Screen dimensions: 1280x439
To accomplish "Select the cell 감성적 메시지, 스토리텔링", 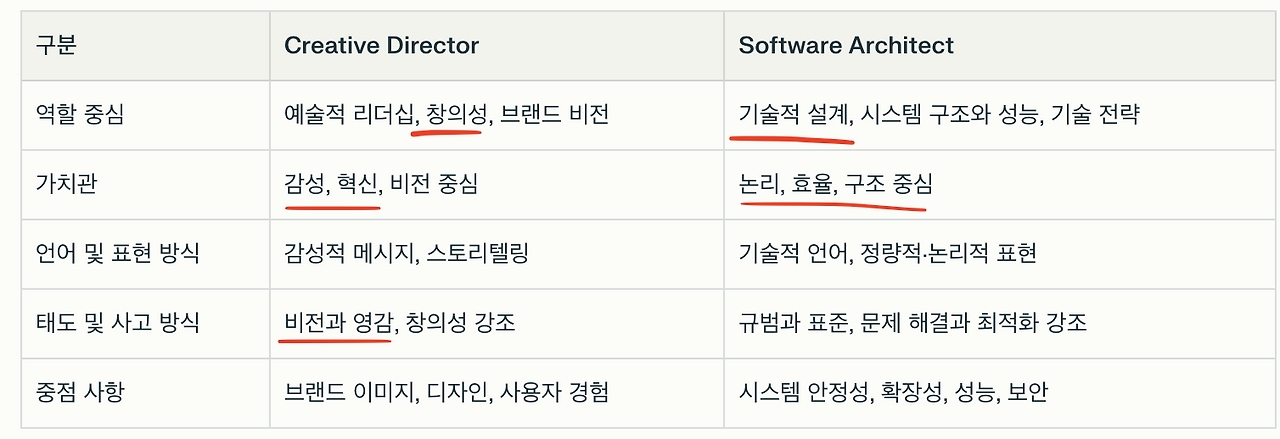I will coord(406,252).
